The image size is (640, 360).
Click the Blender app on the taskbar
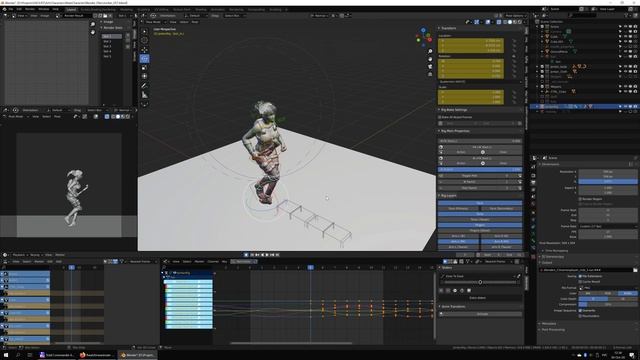click(x=137, y=355)
